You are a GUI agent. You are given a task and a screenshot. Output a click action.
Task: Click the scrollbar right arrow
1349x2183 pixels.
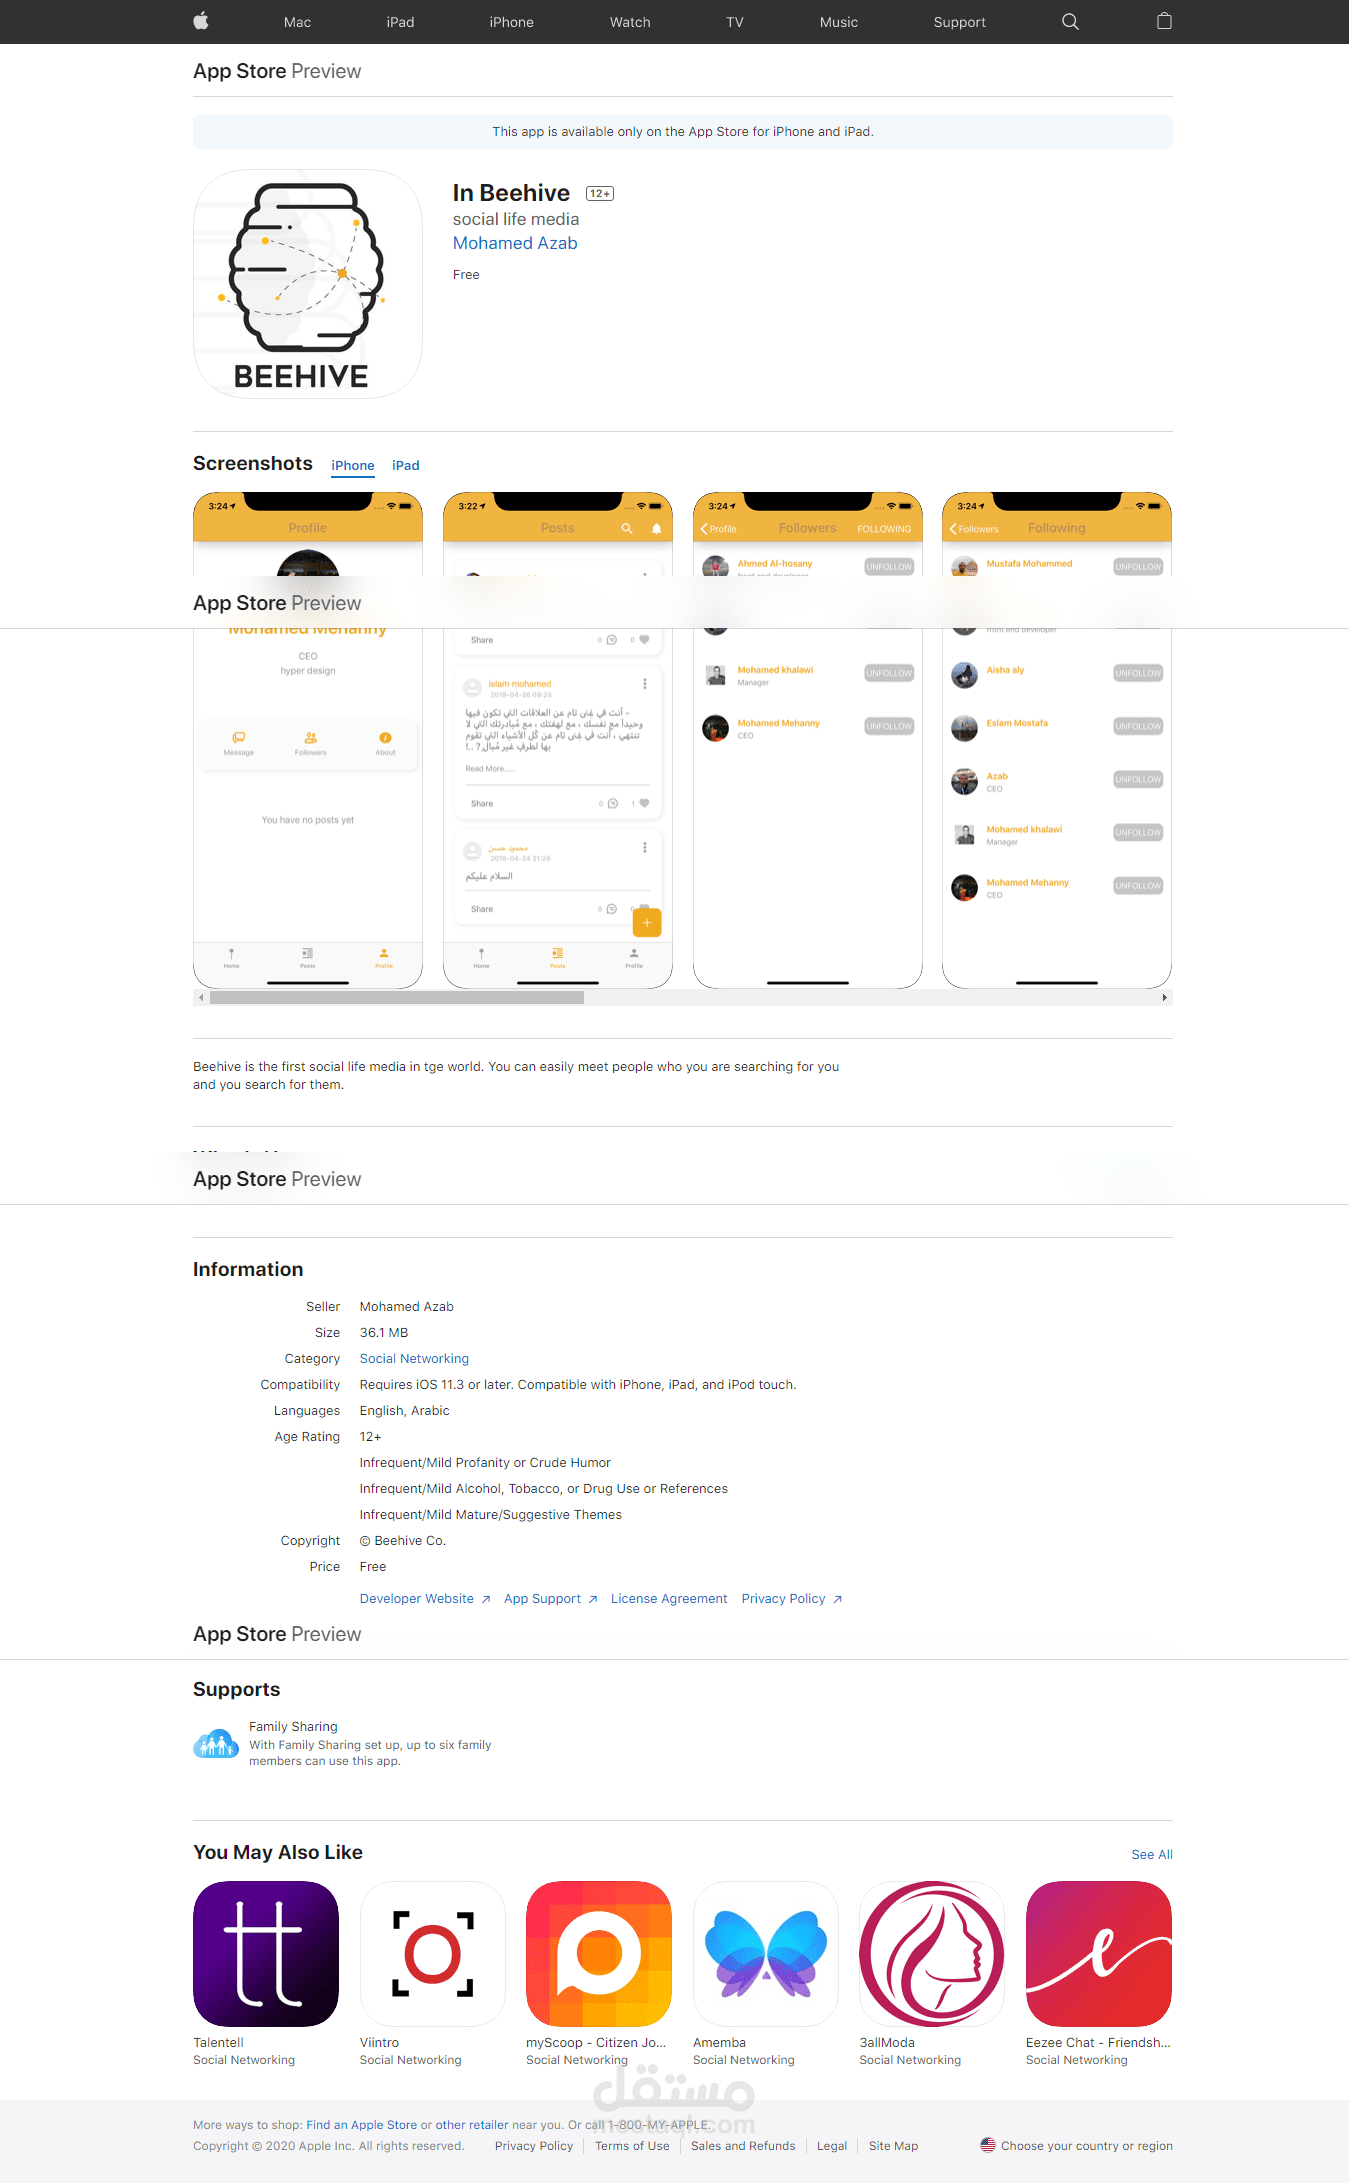1164,997
